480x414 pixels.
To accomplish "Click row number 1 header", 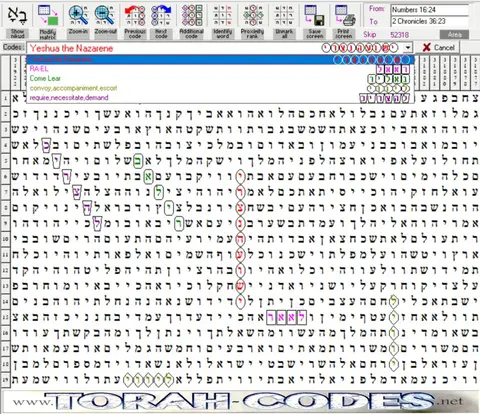I will tap(6, 99).
